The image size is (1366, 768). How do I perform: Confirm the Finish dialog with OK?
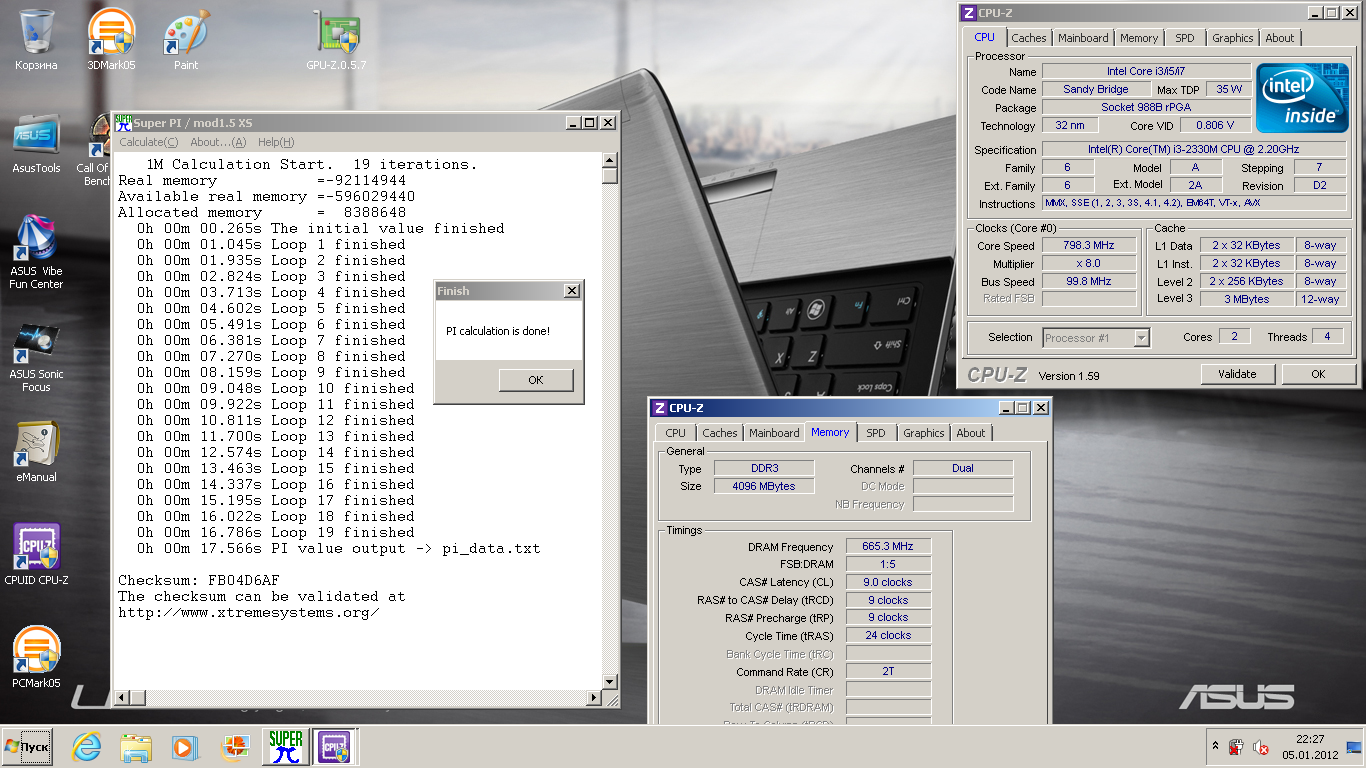pyautogui.click(x=536, y=380)
